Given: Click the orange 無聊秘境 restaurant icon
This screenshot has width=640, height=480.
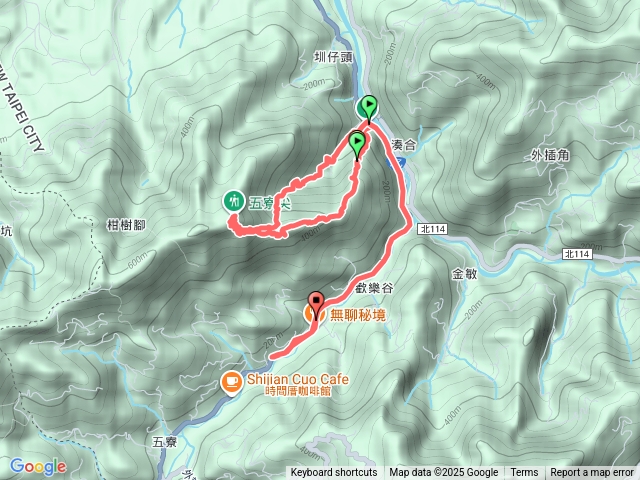Looking at the screenshot, I should pyautogui.click(x=314, y=315).
